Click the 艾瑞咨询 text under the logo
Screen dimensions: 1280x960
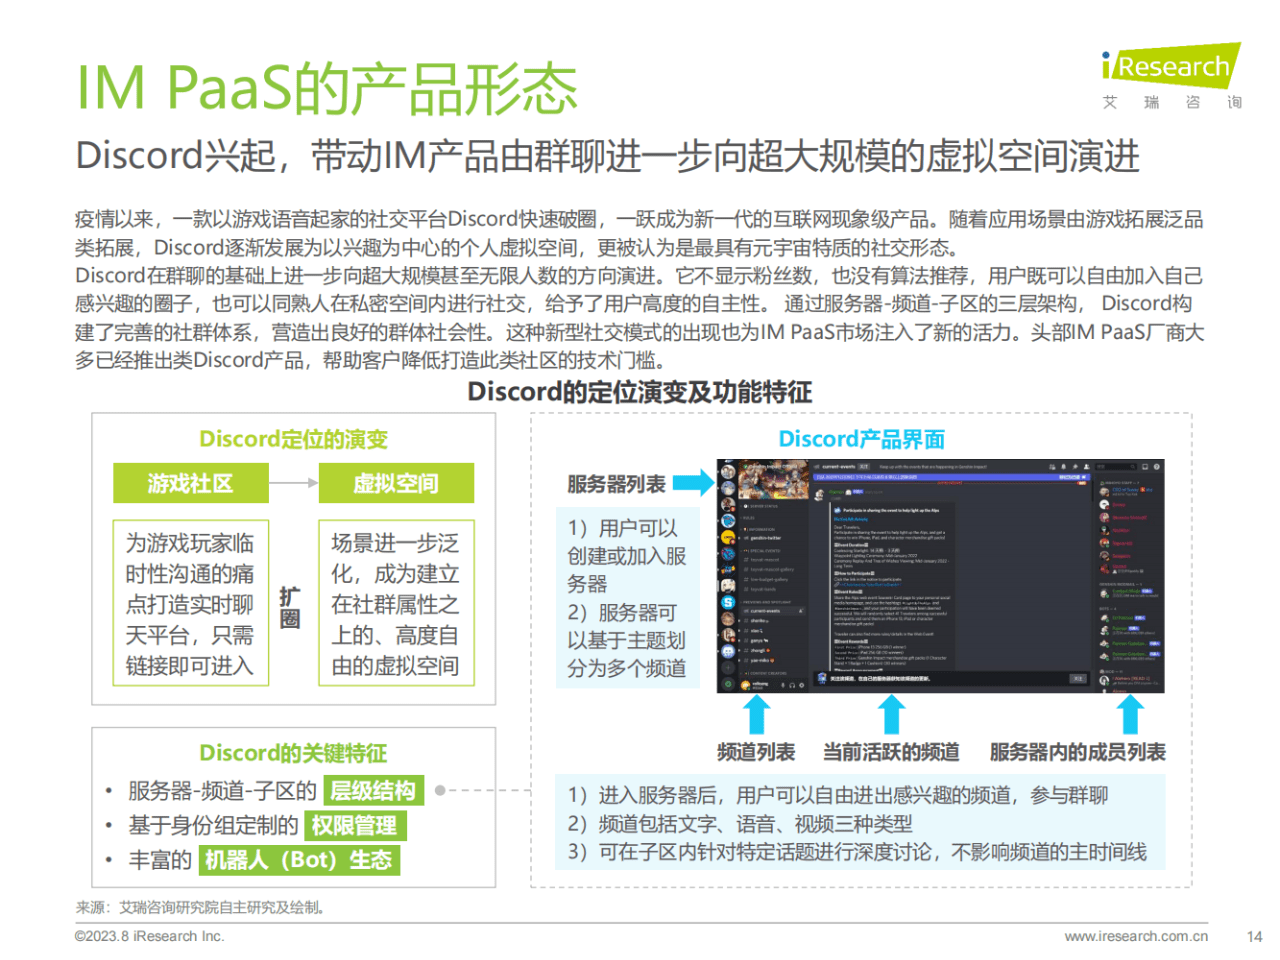[1172, 102]
